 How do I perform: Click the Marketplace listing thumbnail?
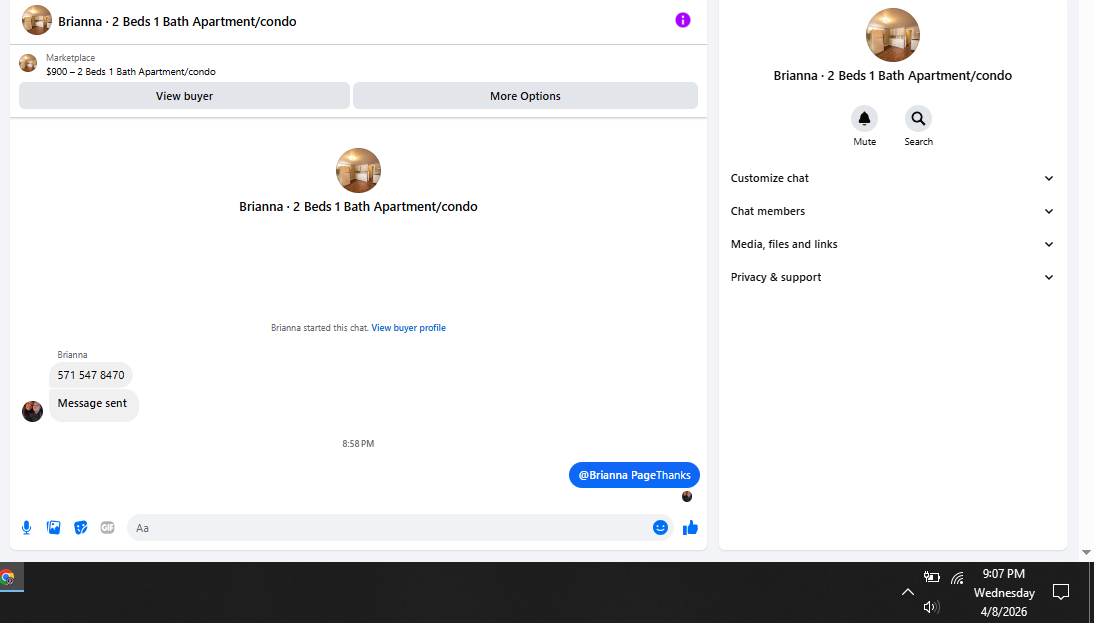coord(28,63)
